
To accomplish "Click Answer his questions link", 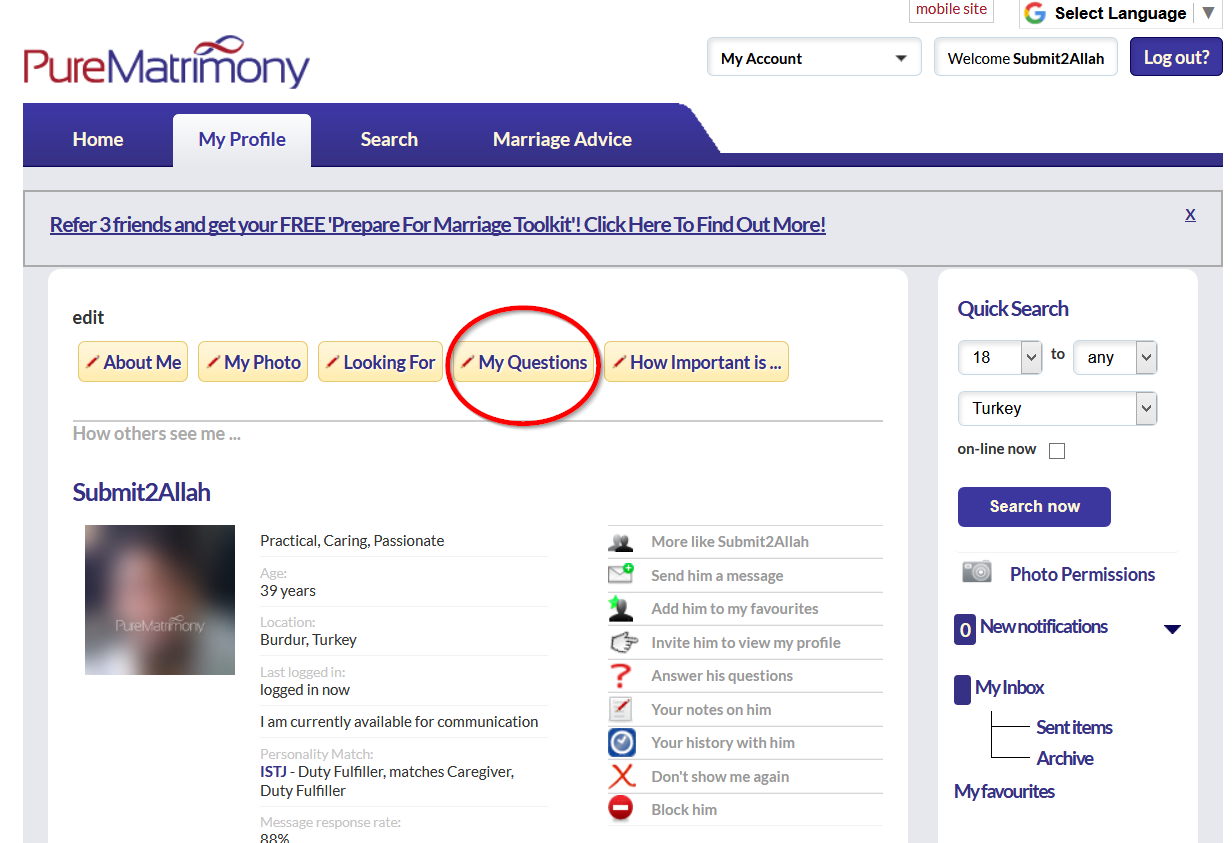I will [722, 675].
